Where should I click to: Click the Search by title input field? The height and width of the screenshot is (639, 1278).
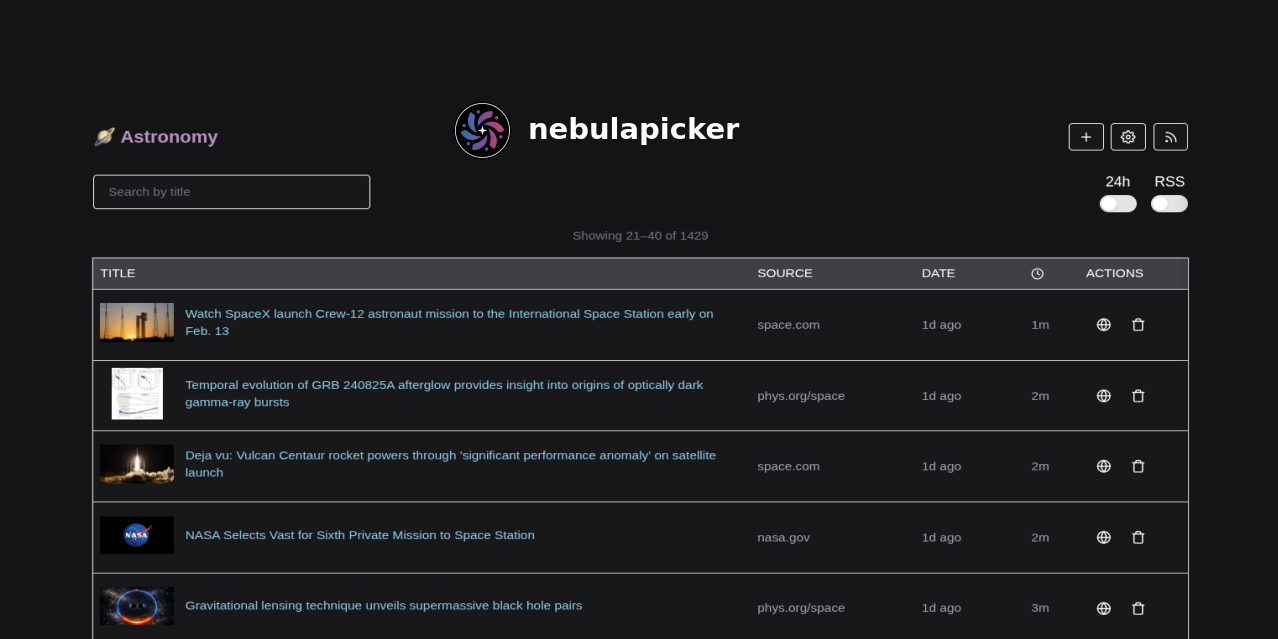coord(231,191)
